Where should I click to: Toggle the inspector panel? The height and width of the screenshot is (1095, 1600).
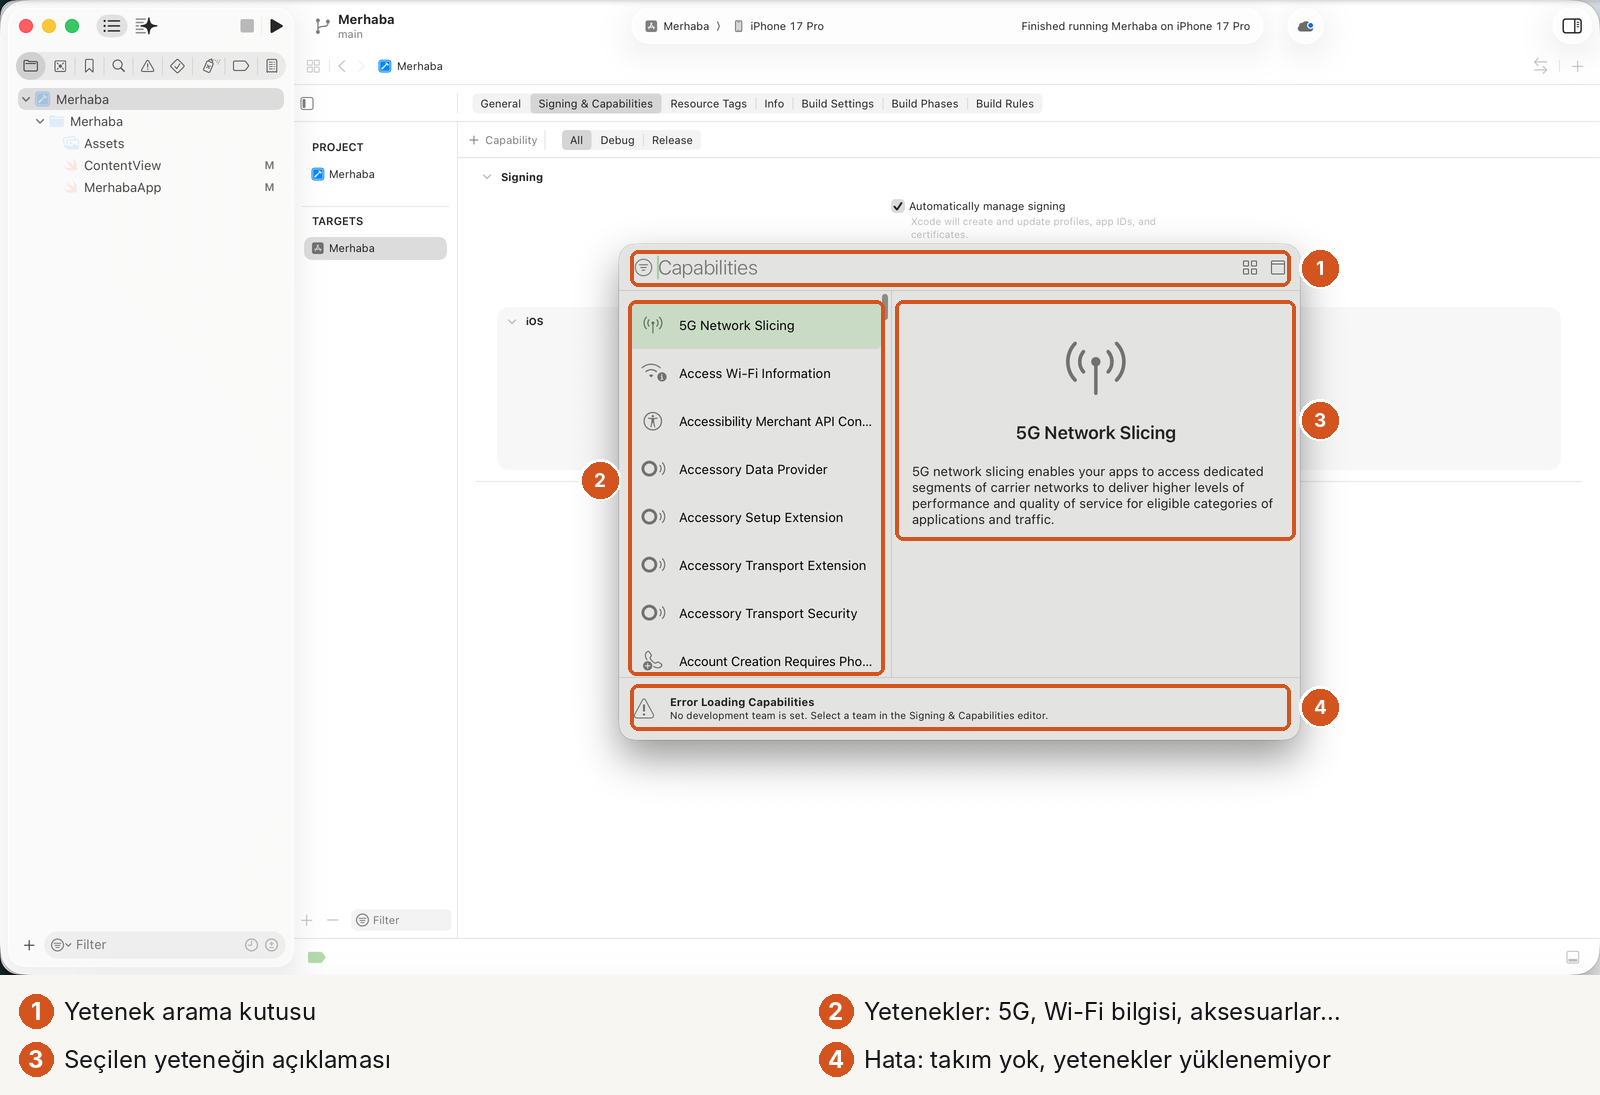pyautogui.click(x=1572, y=26)
